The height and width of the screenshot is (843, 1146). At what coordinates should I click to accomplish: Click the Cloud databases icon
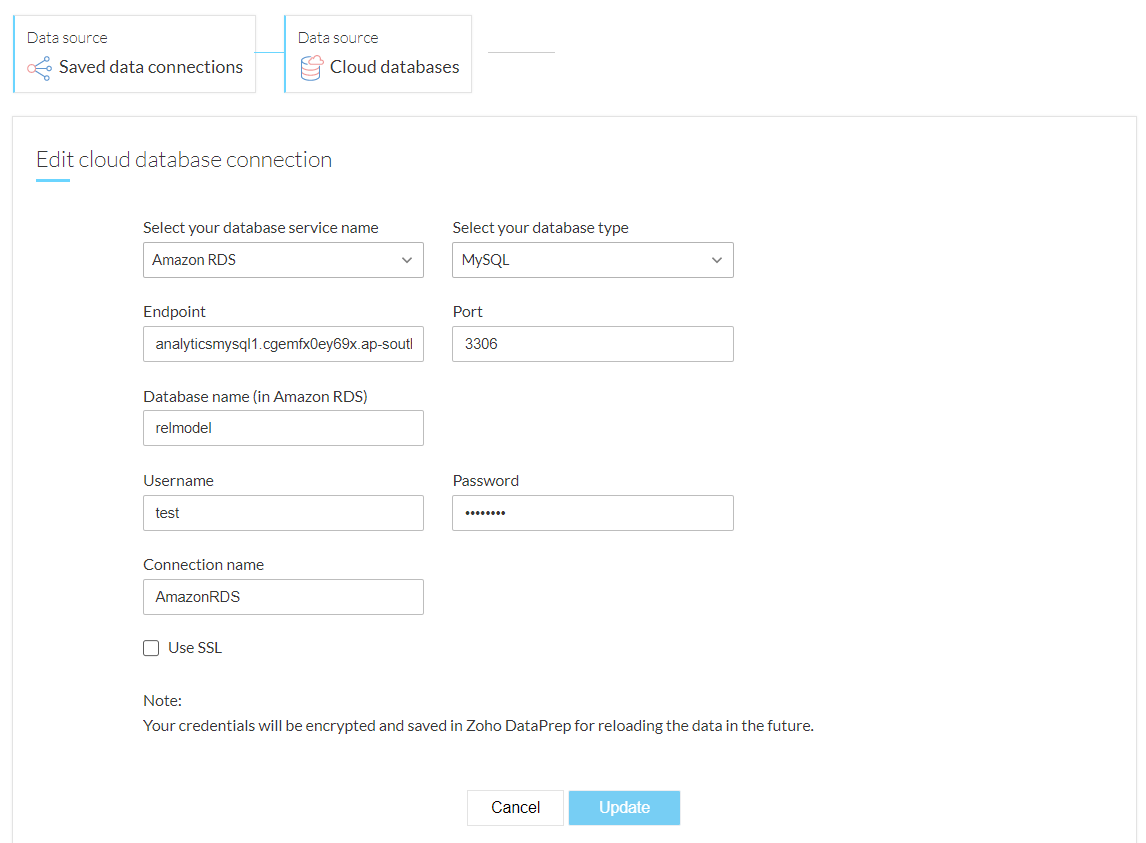click(x=311, y=68)
